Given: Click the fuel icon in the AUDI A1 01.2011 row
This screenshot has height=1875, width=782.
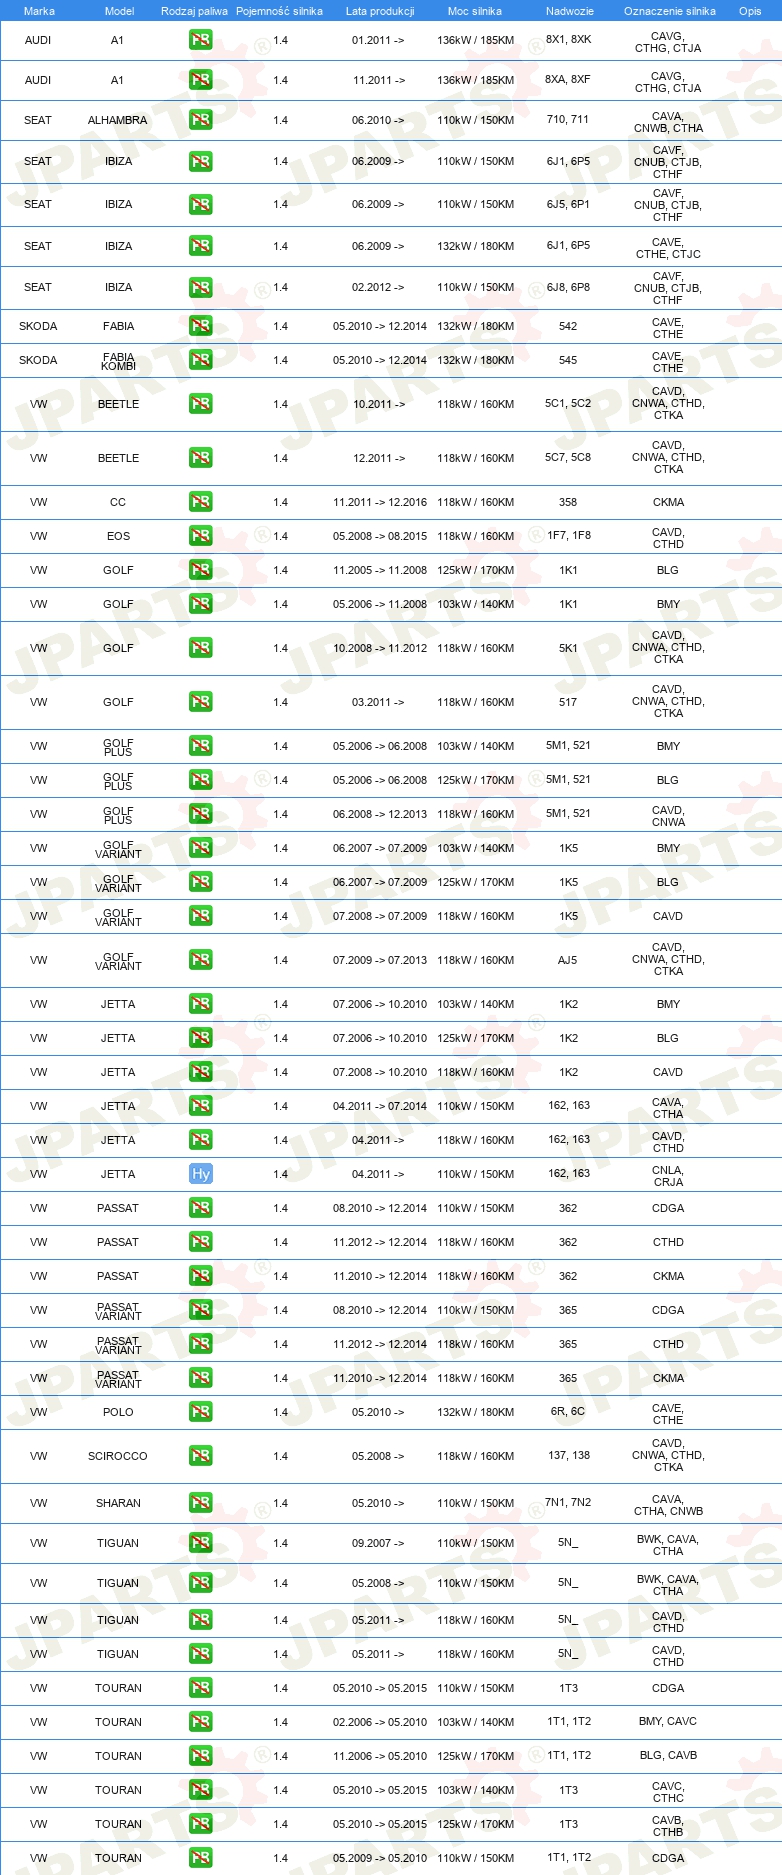Looking at the screenshot, I should tap(201, 40).
